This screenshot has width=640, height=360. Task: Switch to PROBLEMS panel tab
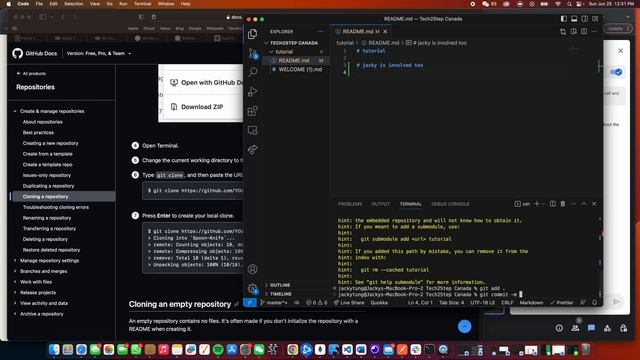(x=350, y=204)
